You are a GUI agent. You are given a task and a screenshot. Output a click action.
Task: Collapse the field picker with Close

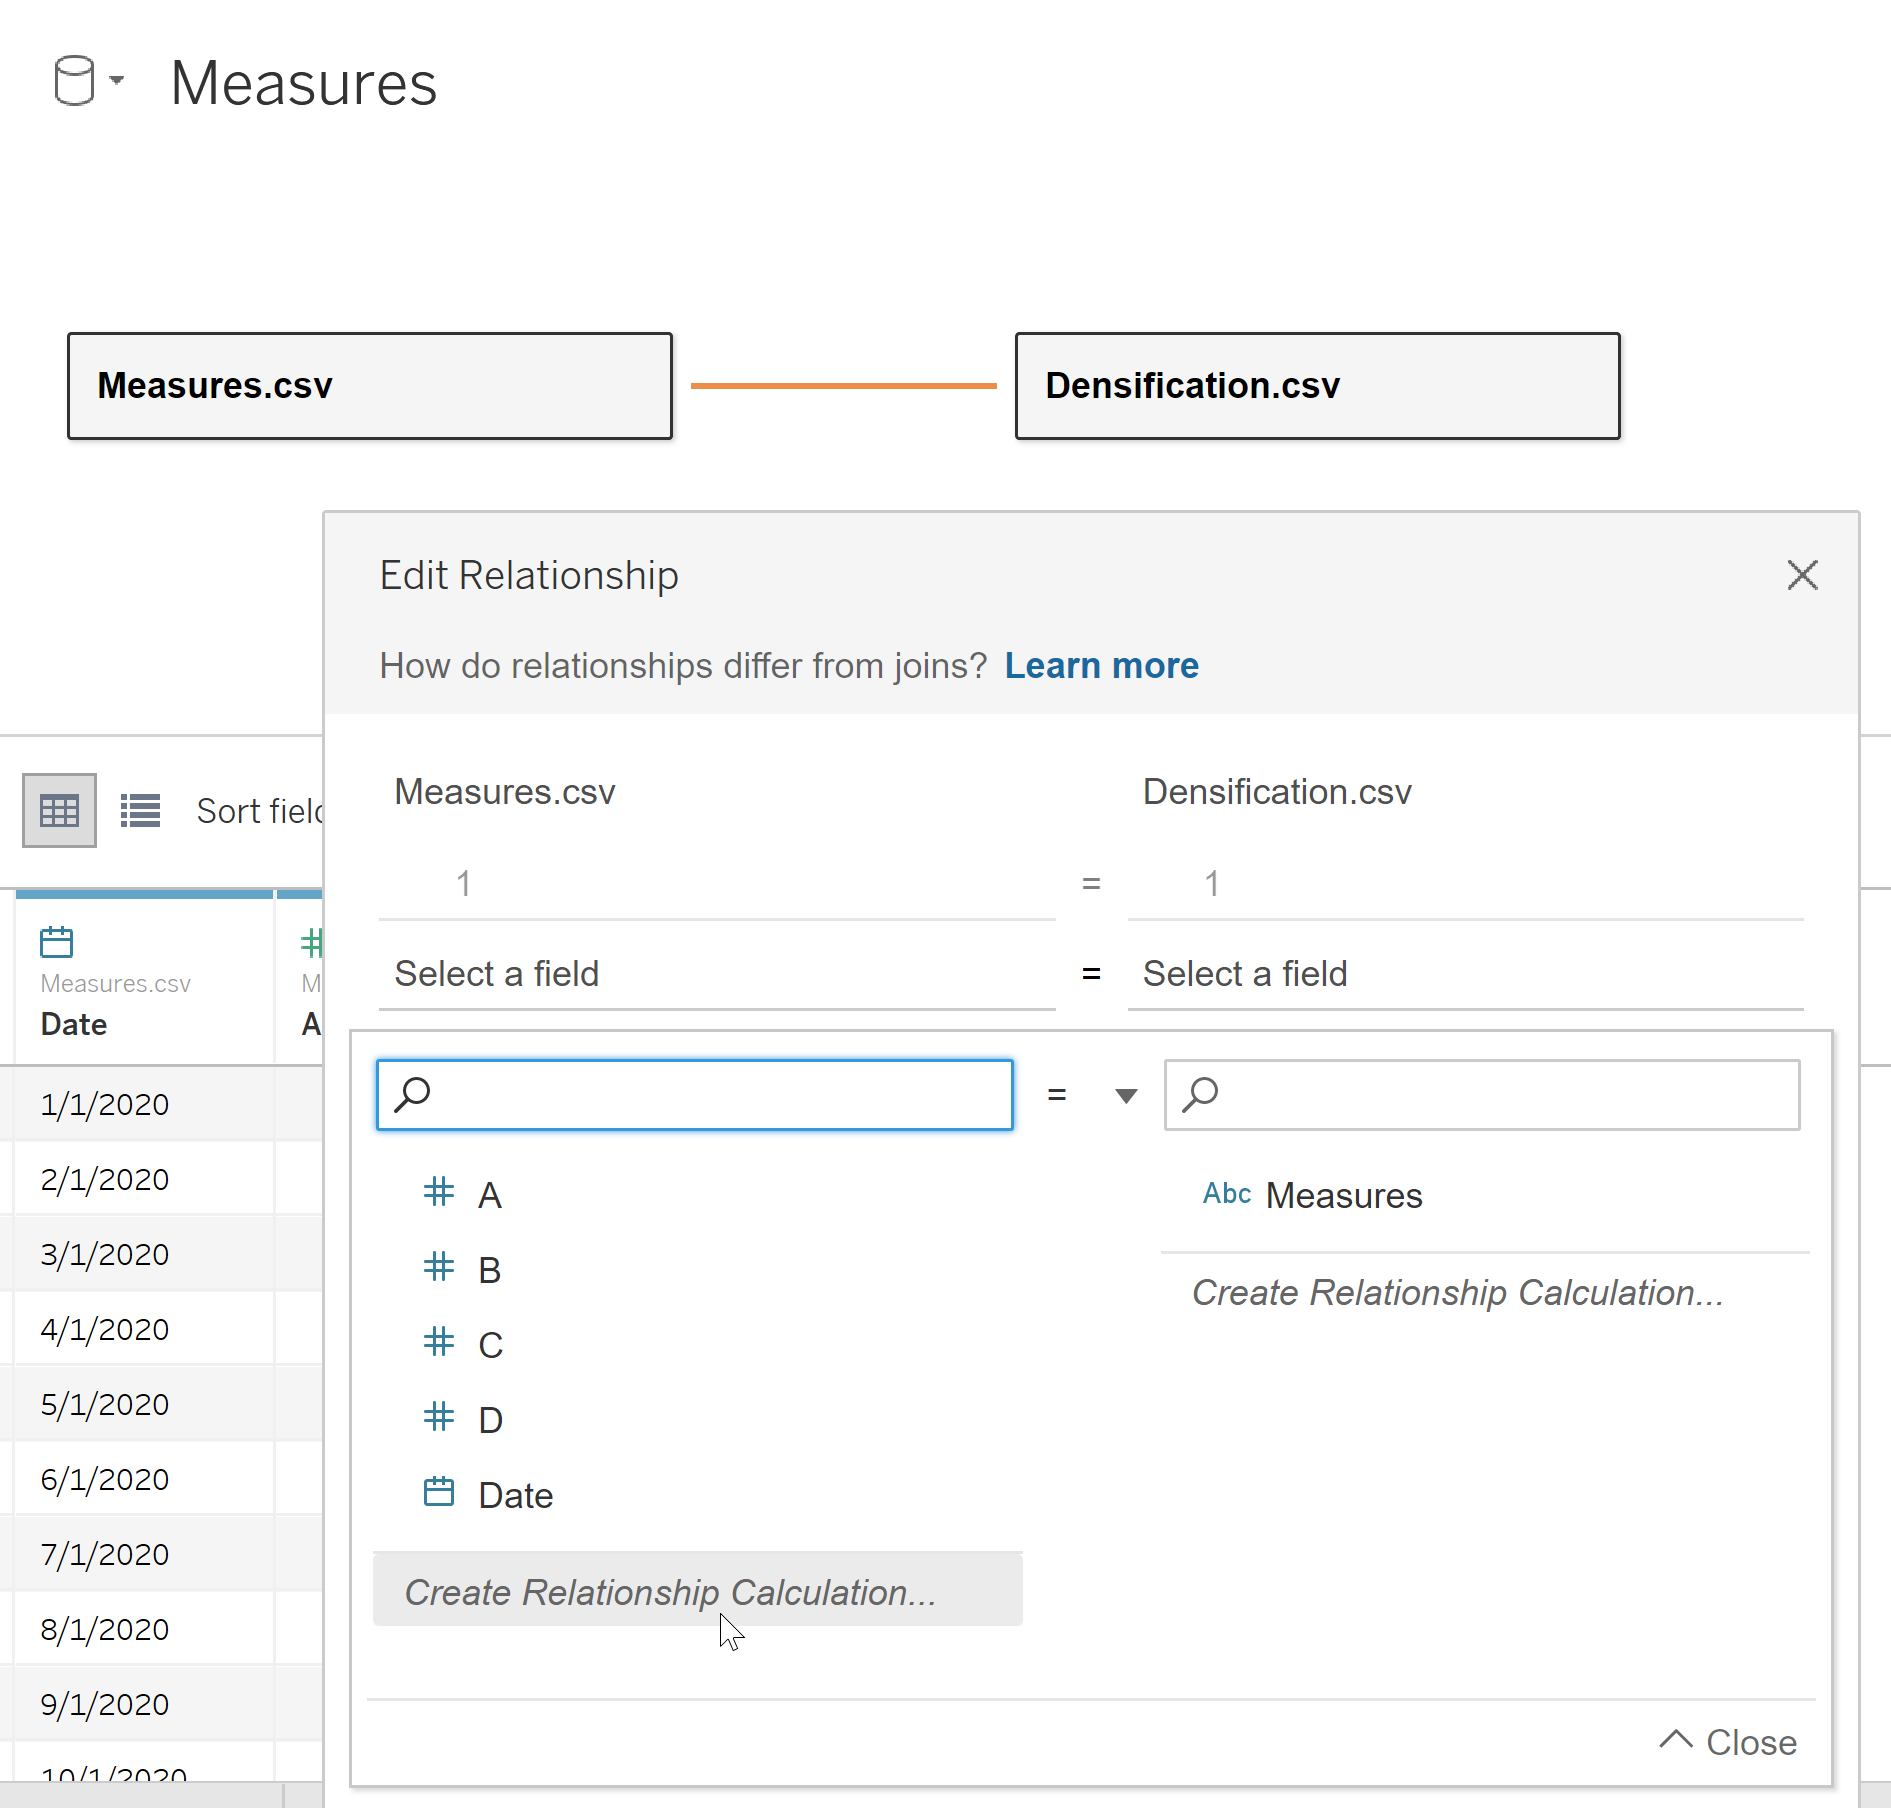coord(1729,1742)
